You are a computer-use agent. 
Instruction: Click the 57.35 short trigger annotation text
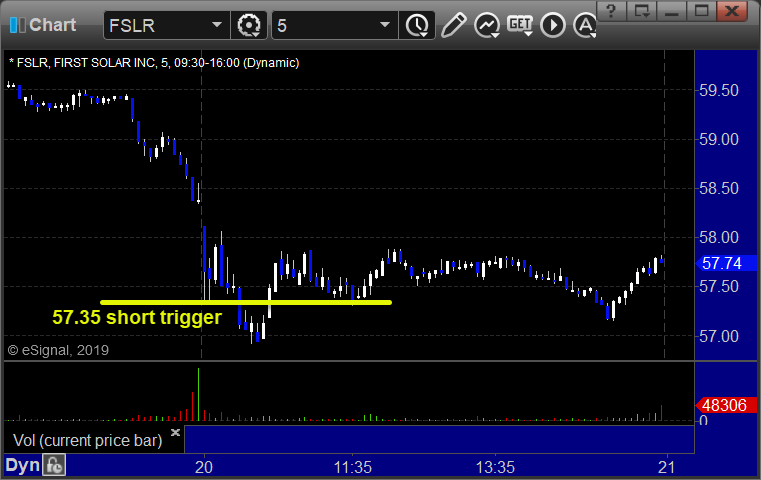[x=137, y=317]
